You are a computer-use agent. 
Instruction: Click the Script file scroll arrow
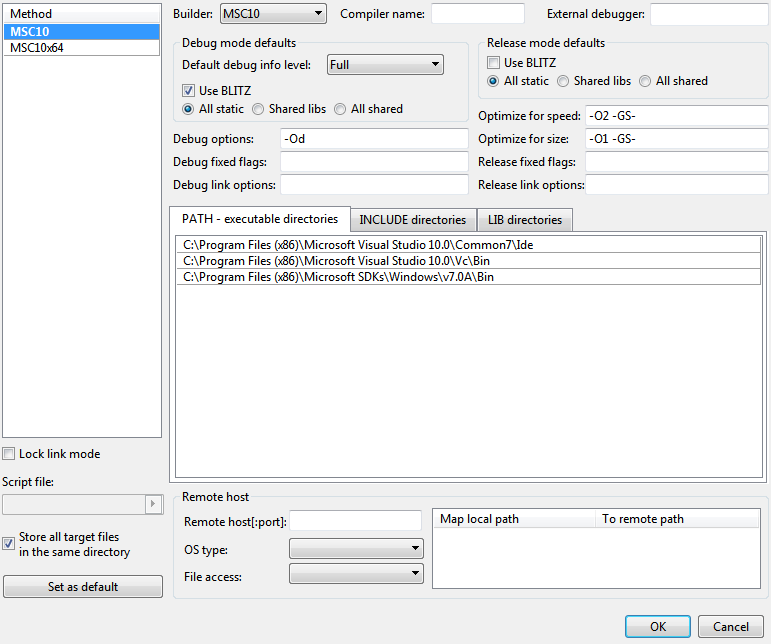153,504
